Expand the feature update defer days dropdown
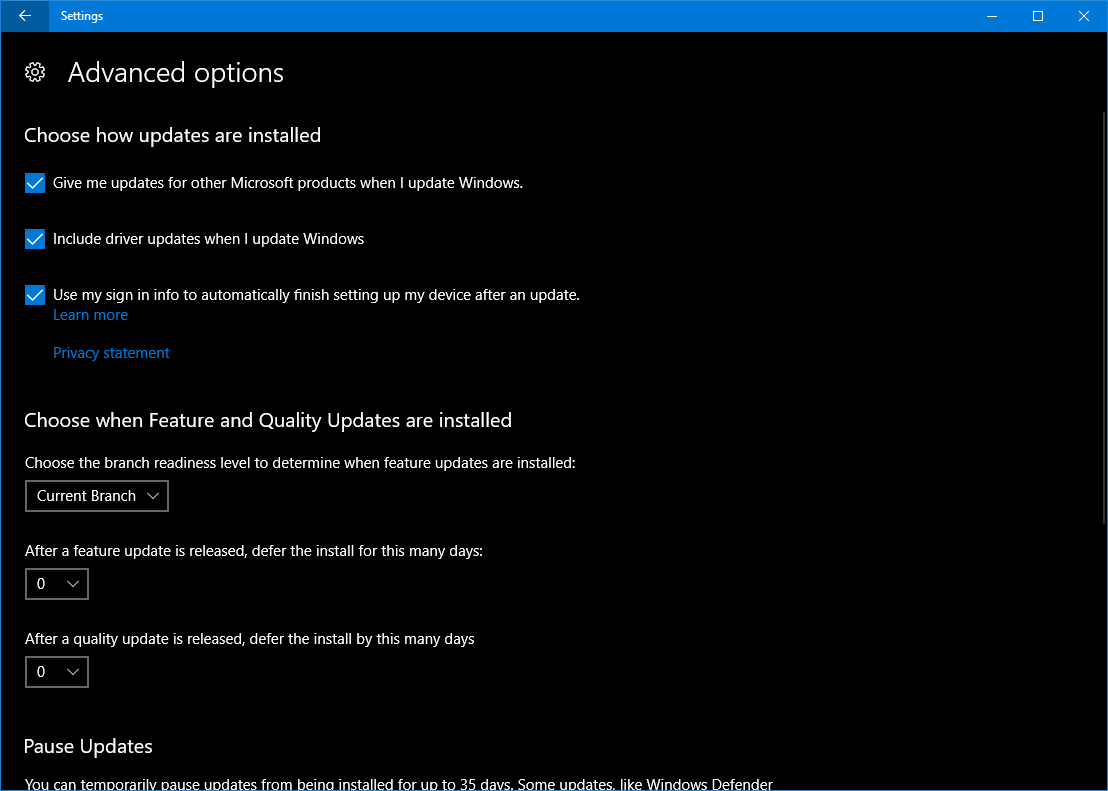The height and width of the screenshot is (791, 1108). tap(57, 584)
